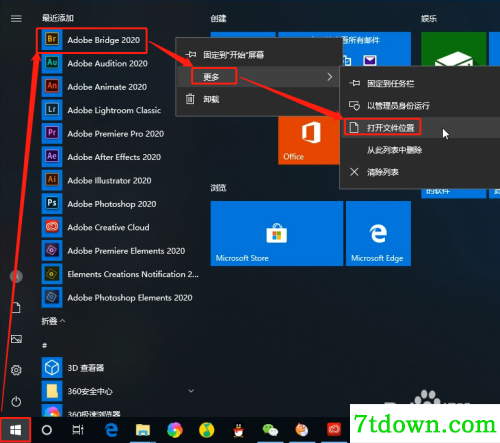Launch Adobe Premiere Elements 2020 icon
This screenshot has width=500, height=443.
pyautogui.click(x=52, y=251)
